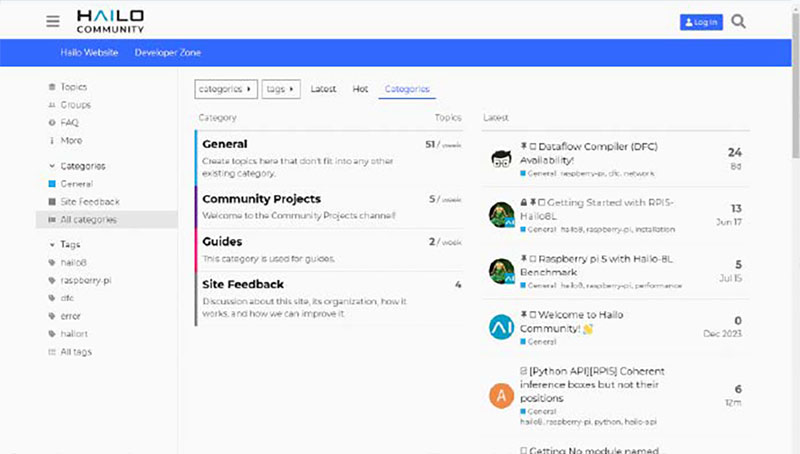Click the Dec 2023 date on Welcome topic

click(x=722, y=334)
